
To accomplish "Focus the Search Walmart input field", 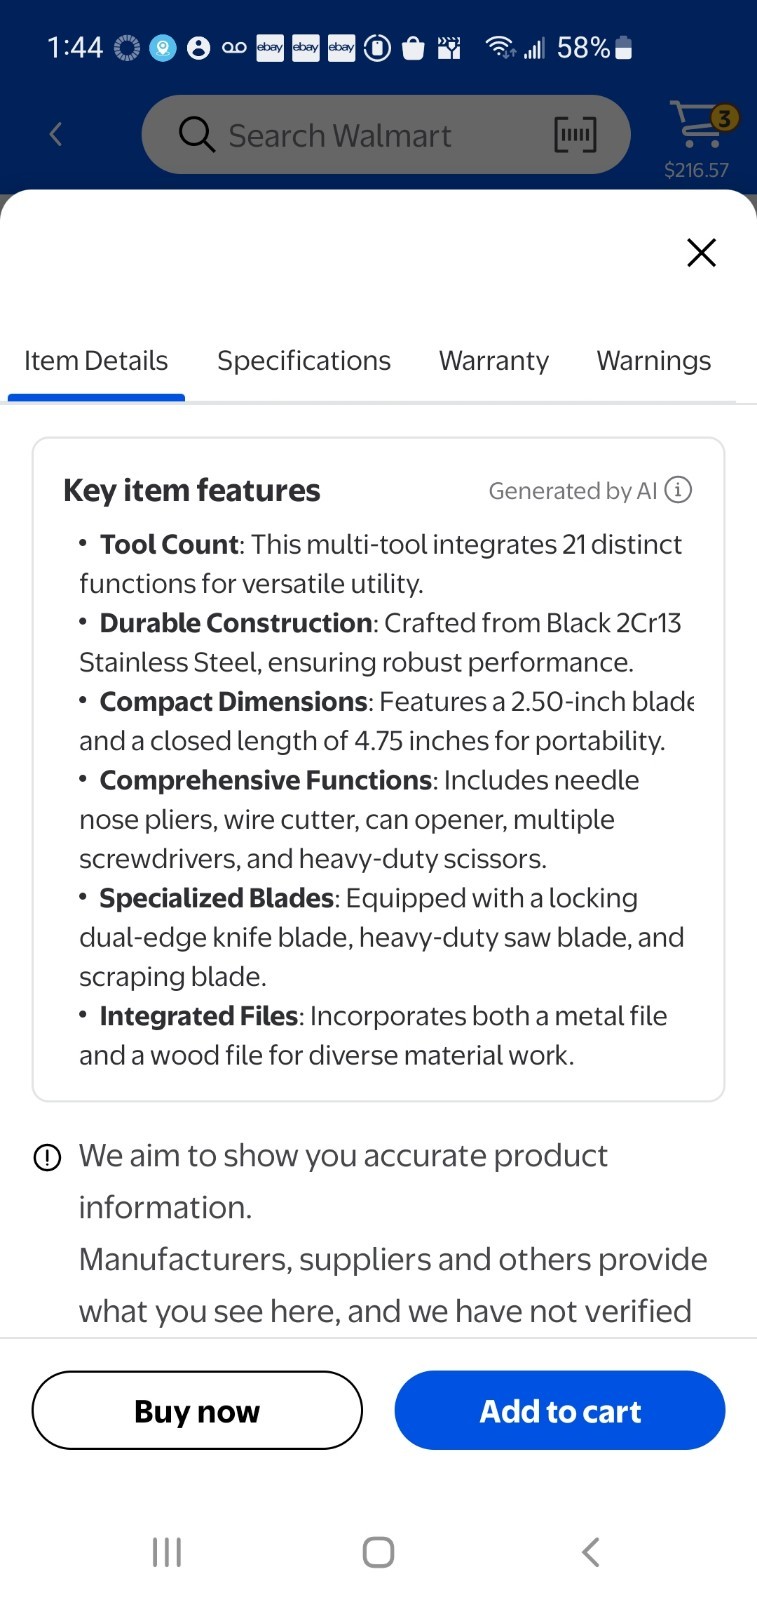I will click(386, 134).
